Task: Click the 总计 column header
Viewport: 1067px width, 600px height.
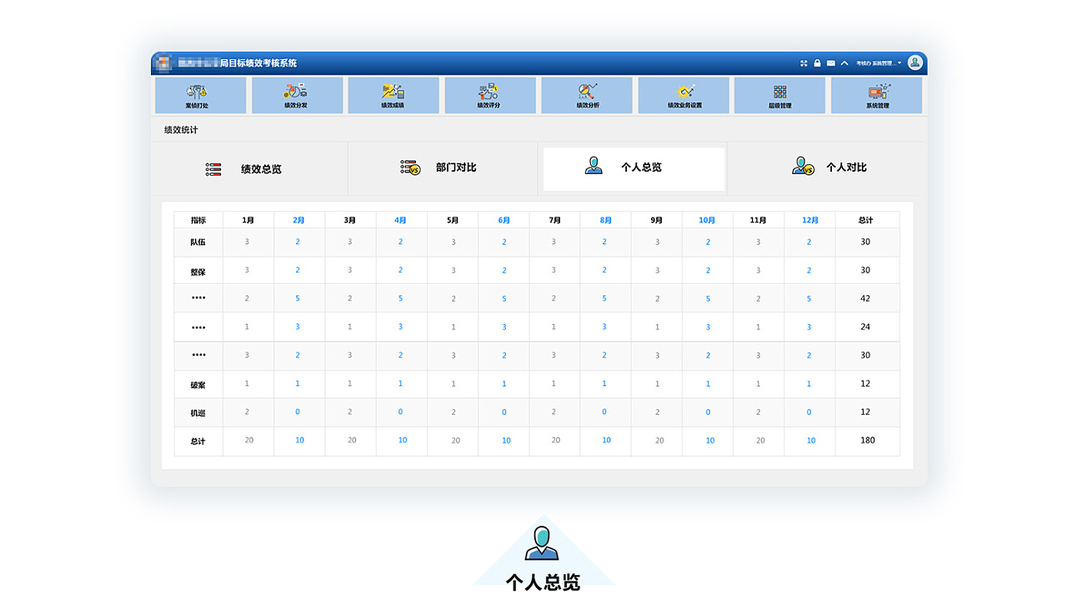Action: [866, 220]
